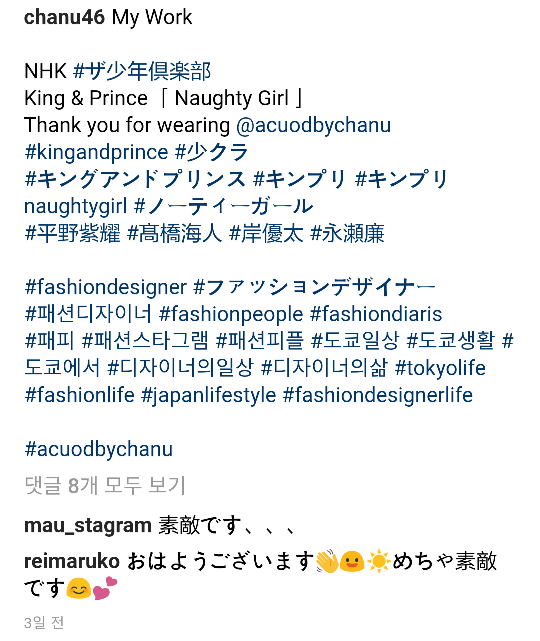
Task: Tap the #fashionpeople hashtag
Action: point(231,314)
